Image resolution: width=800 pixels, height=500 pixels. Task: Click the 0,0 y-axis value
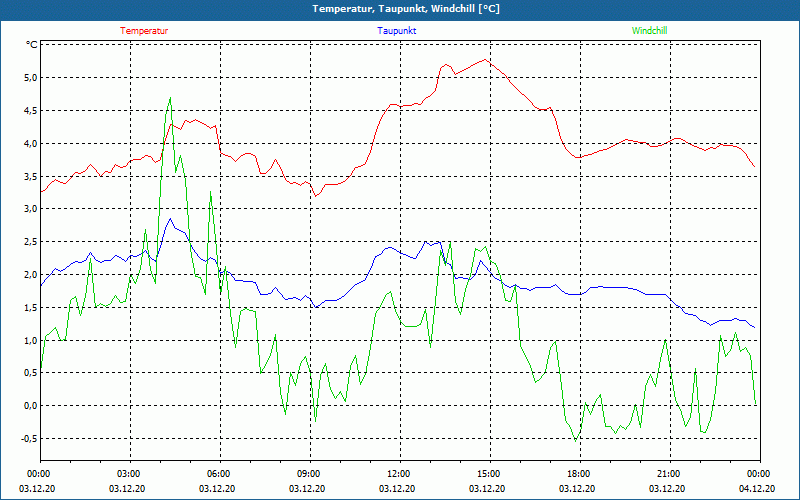(x=31, y=406)
